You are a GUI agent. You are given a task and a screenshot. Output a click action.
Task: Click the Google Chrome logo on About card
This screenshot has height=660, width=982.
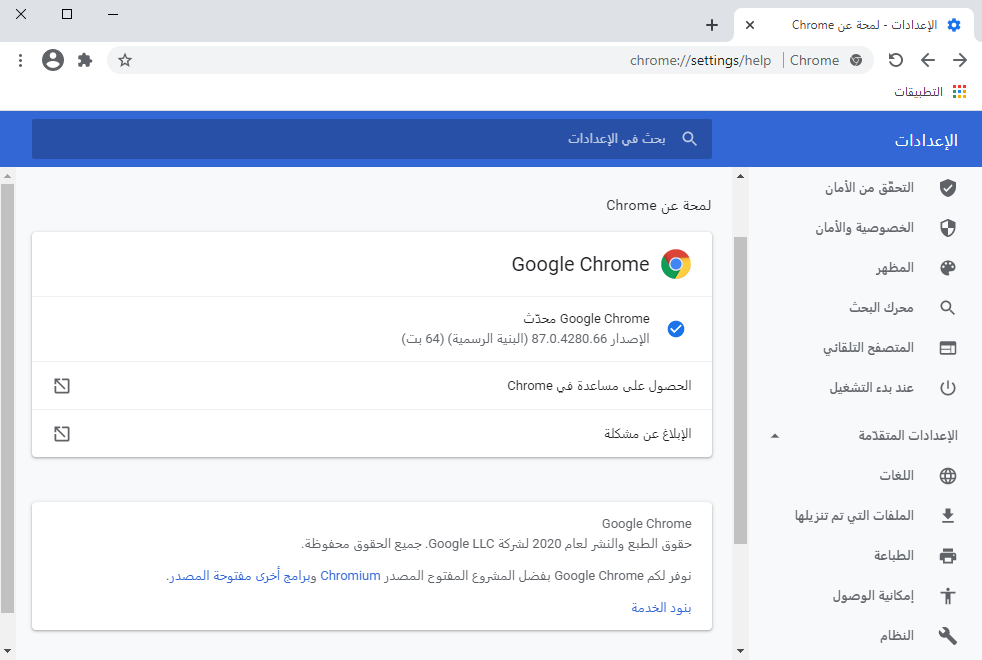click(676, 264)
